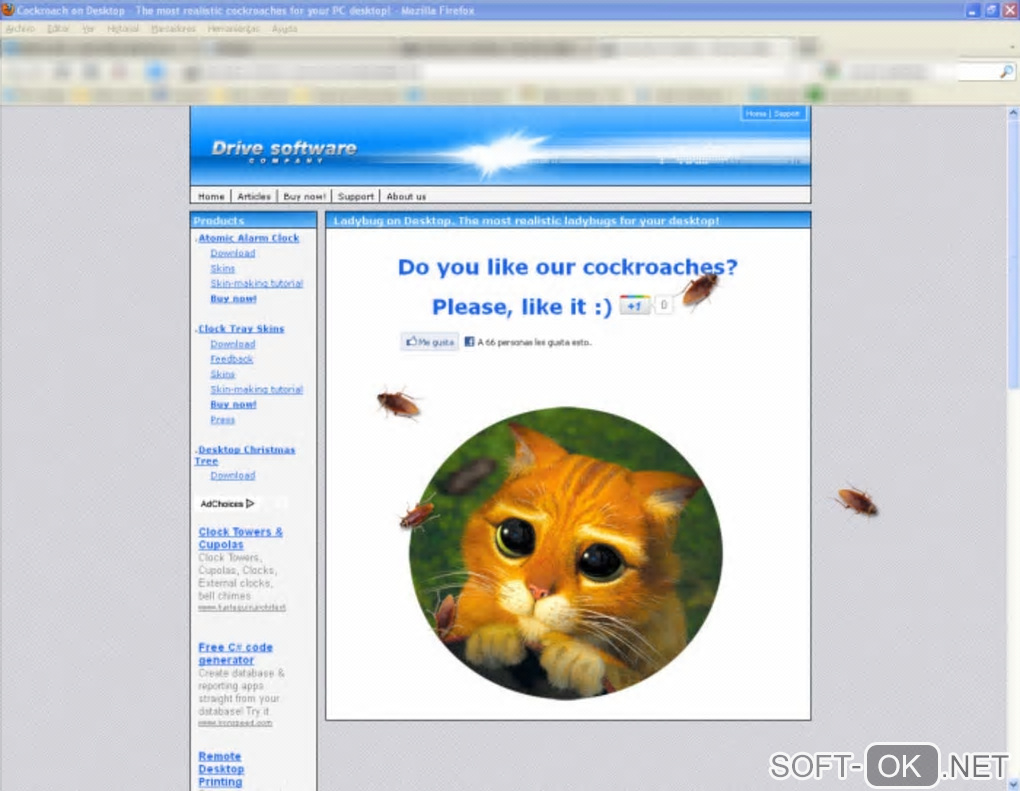Click the Me gusta like button
This screenshot has height=791, width=1020.
click(x=429, y=342)
